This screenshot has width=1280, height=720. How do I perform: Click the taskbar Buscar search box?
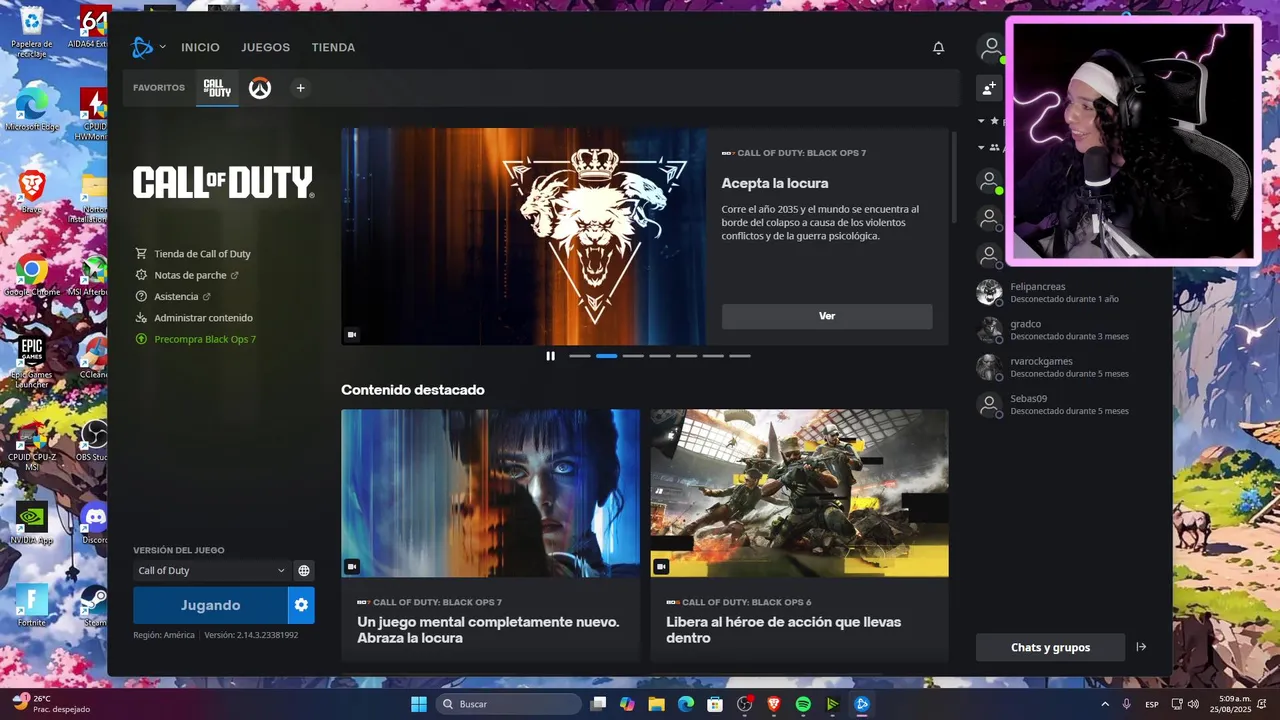click(x=509, y=704)
